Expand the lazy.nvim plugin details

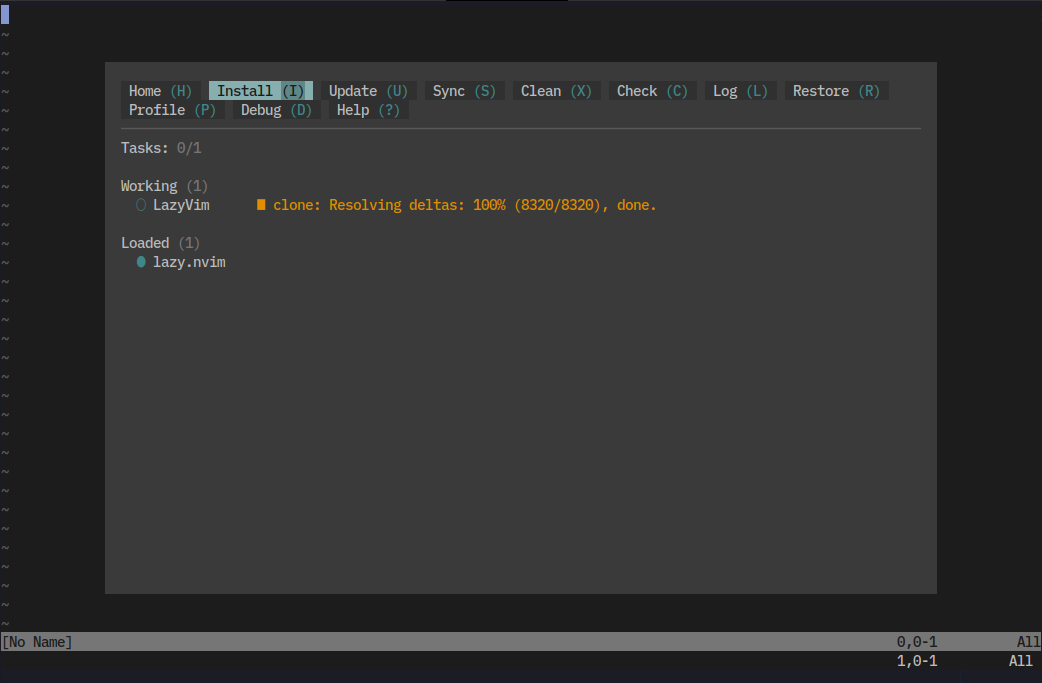click(x=189, y=262)
